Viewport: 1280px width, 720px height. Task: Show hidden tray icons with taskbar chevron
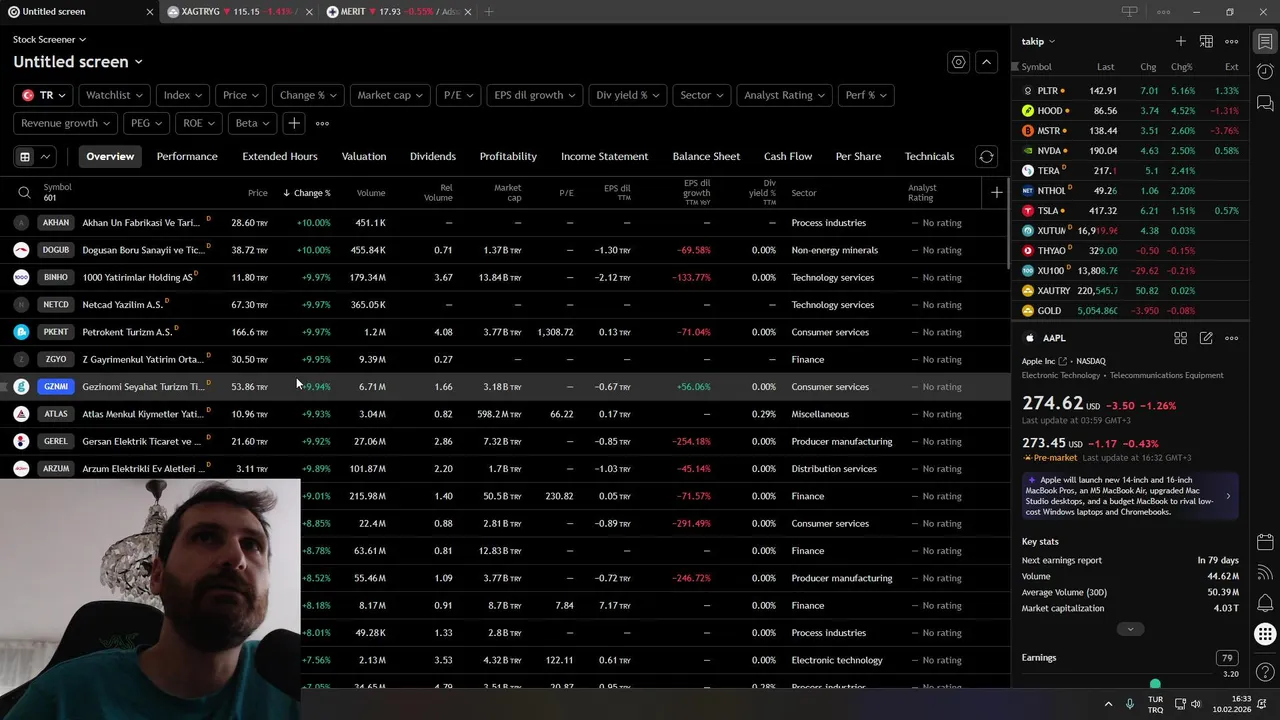click(x=1108, y=704)
